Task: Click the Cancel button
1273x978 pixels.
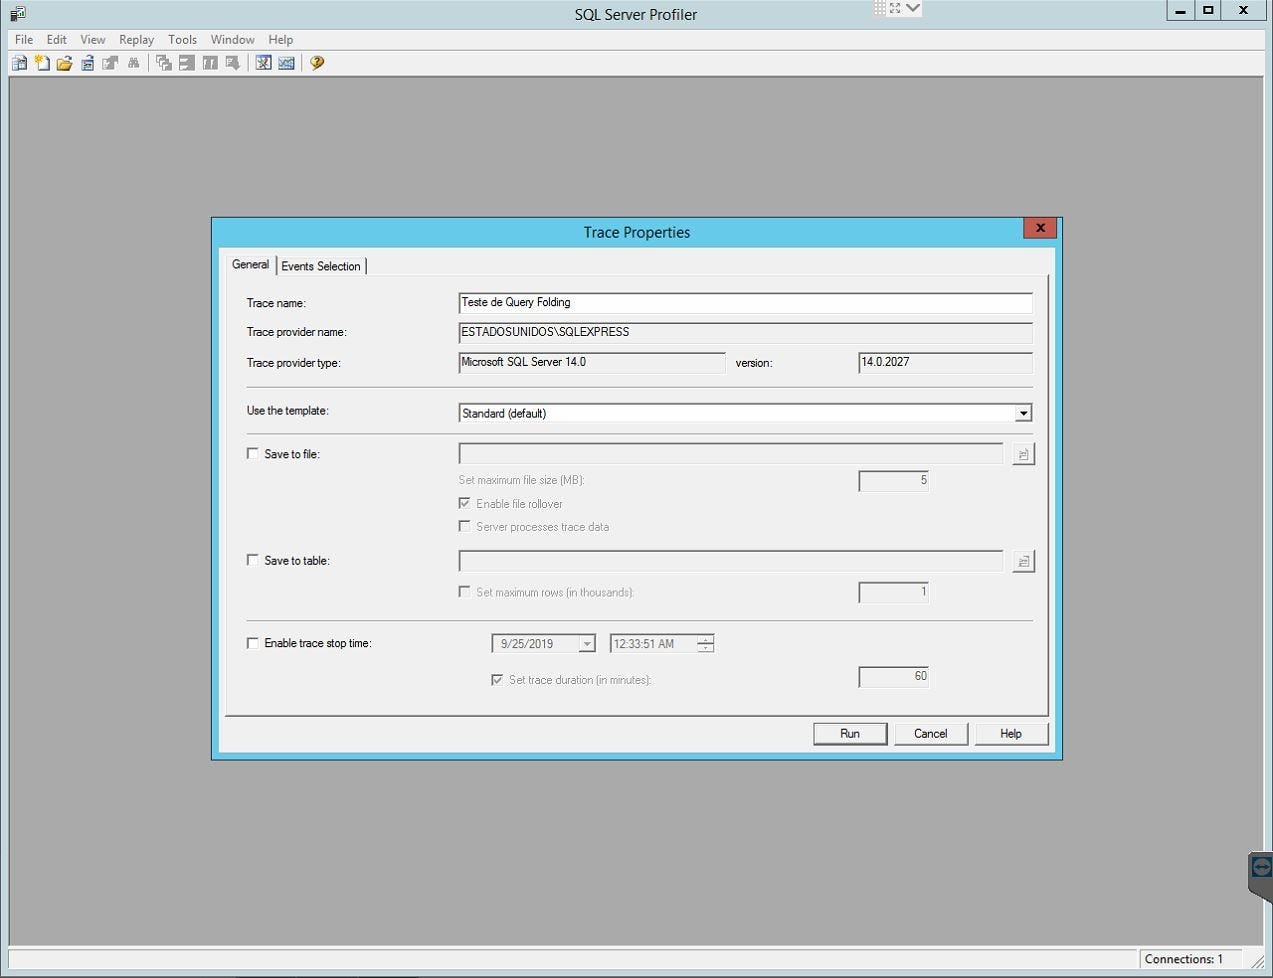Action: 930,734
